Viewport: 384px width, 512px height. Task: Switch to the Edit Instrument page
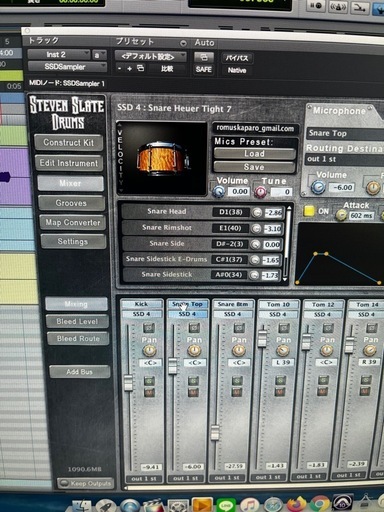pos(69,163)
